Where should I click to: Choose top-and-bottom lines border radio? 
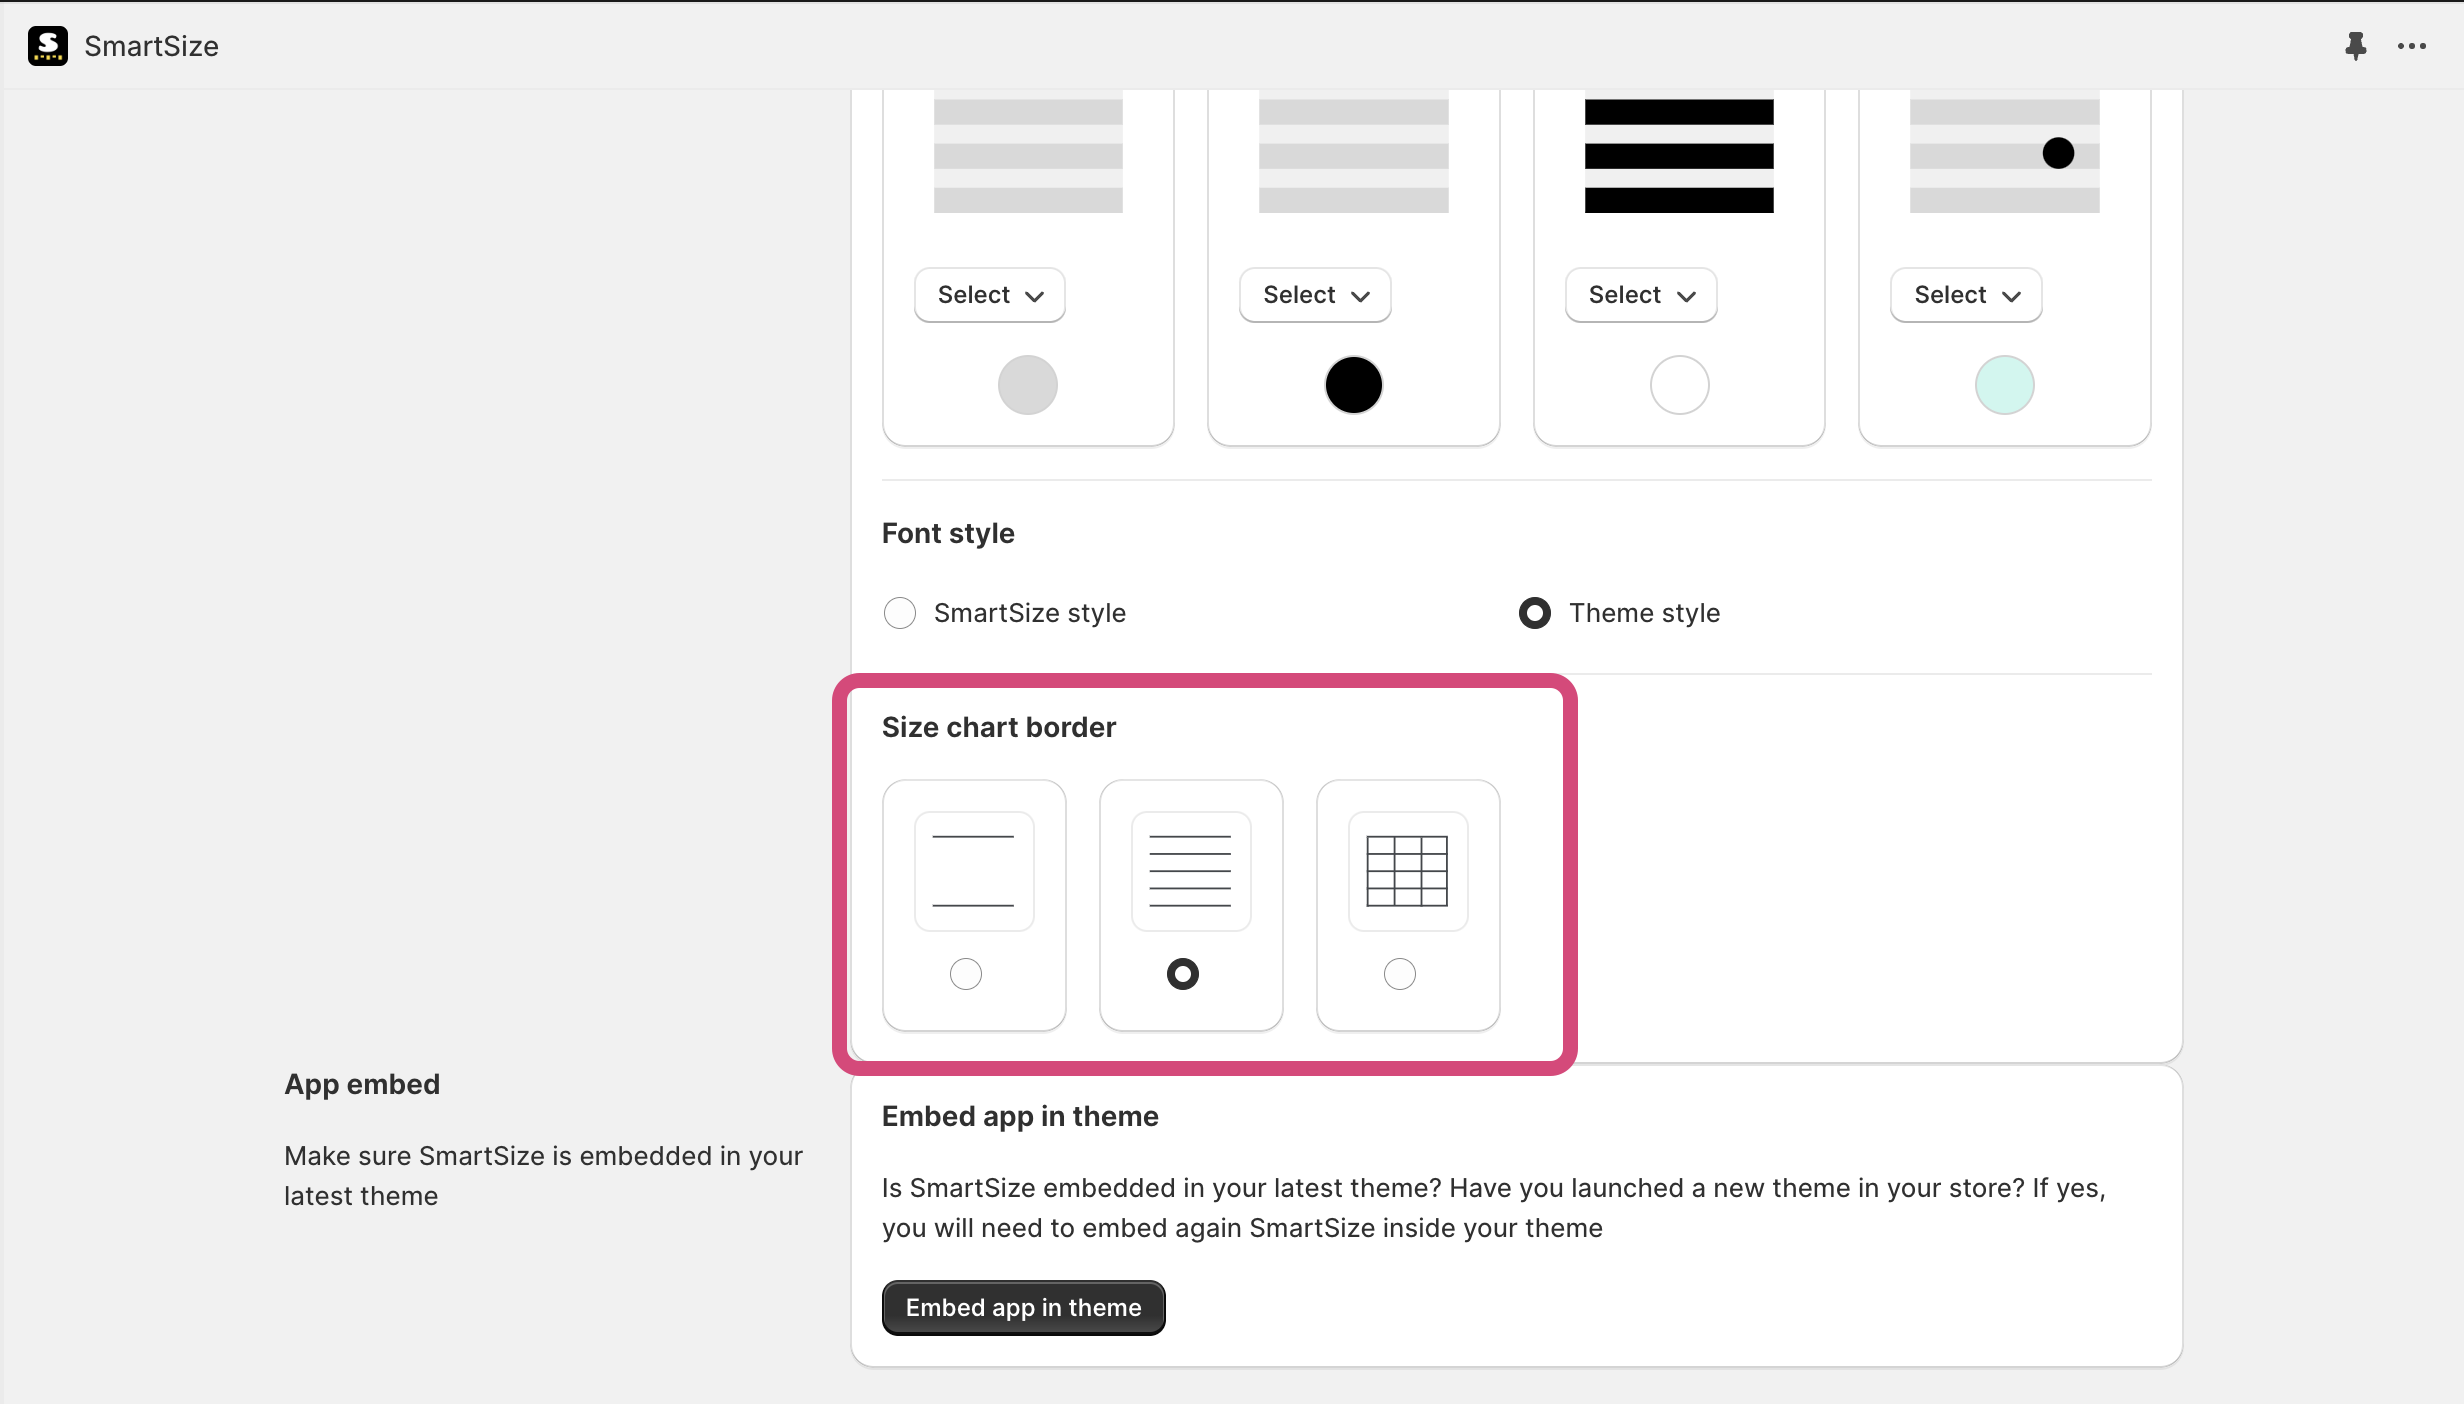tap(965, 974)
